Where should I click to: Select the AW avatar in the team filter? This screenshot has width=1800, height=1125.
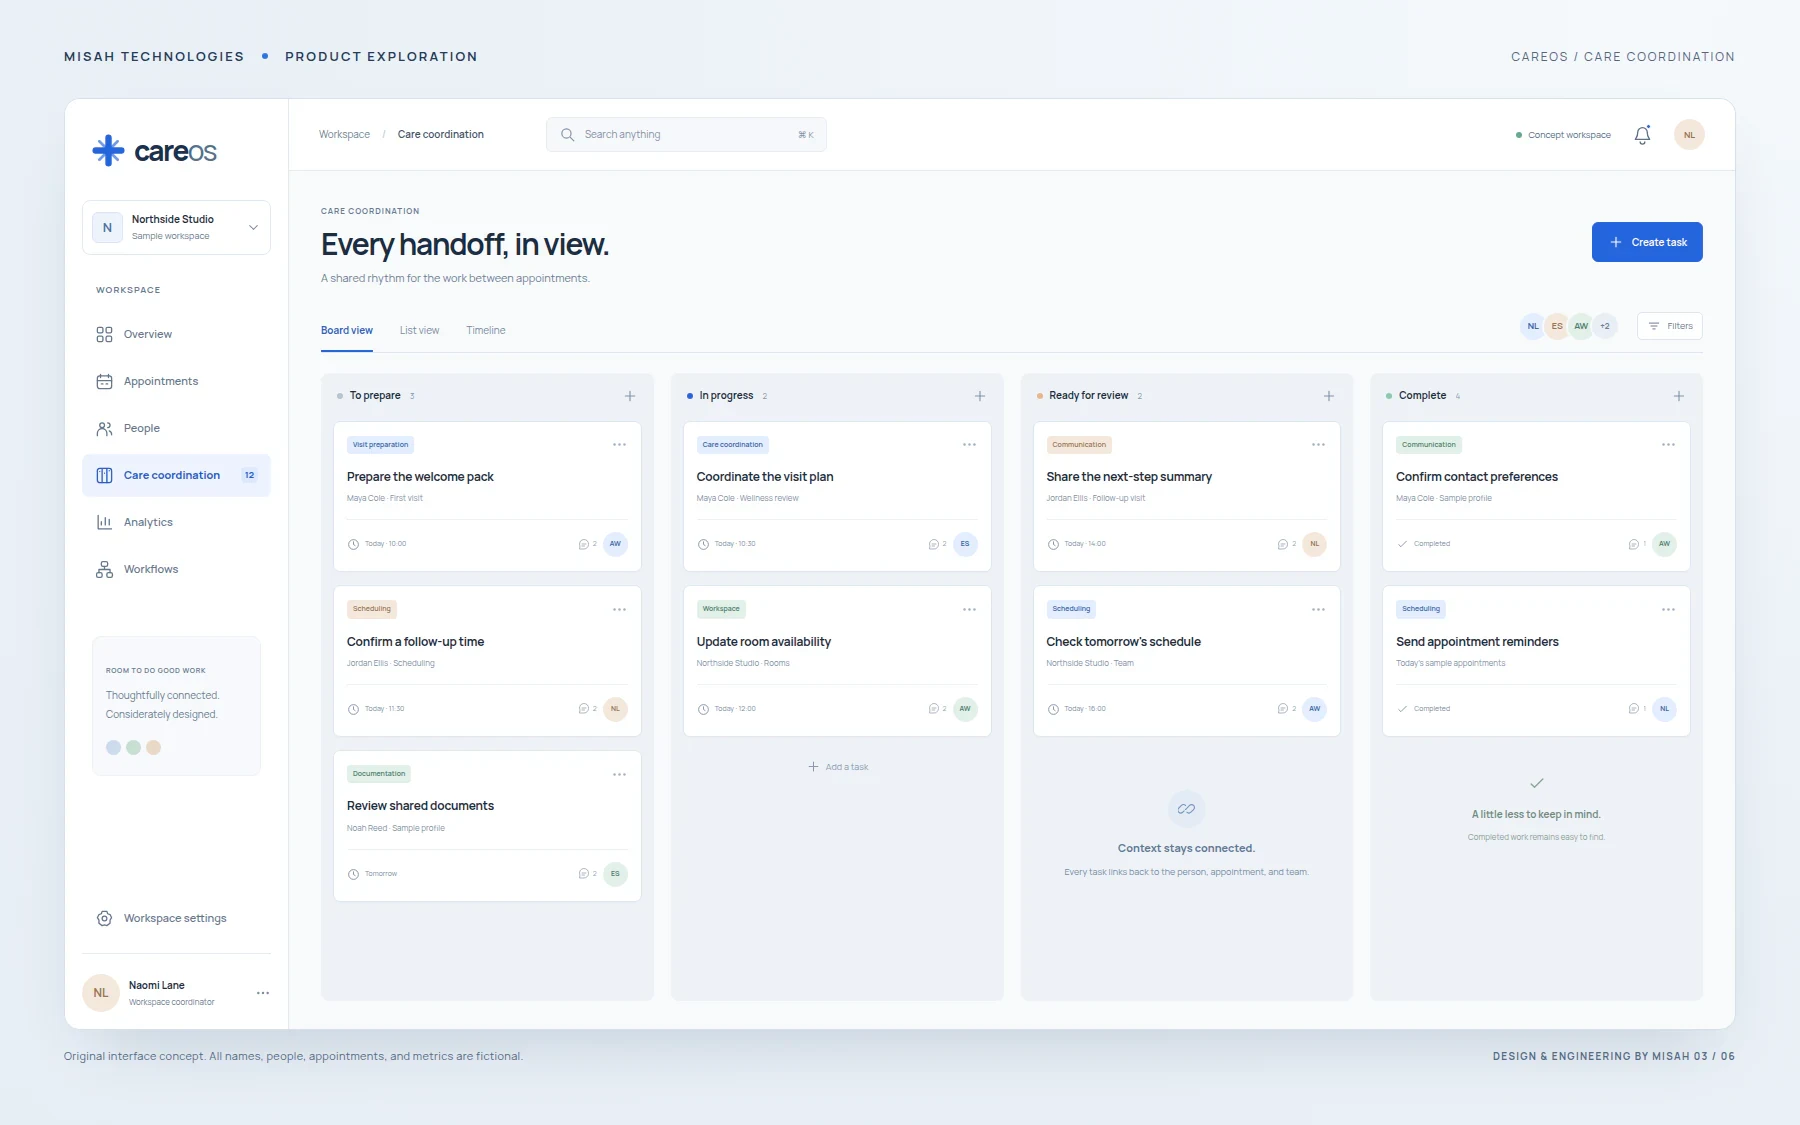1581,326
